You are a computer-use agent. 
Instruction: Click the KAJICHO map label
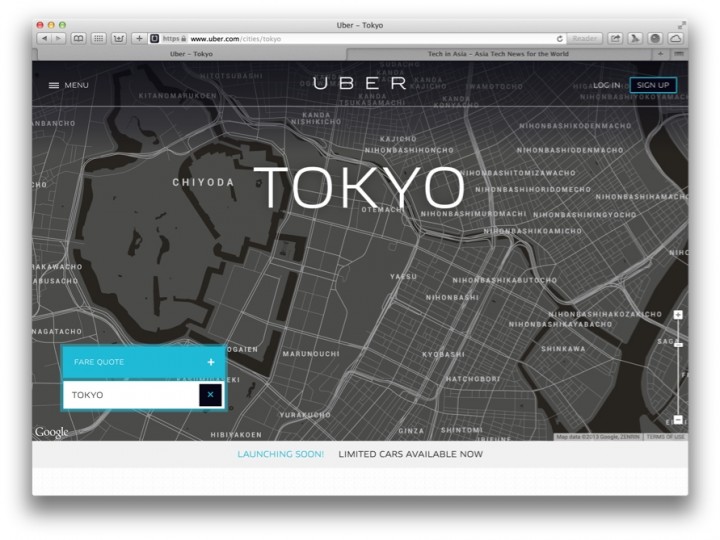click(x=398, y=139)
